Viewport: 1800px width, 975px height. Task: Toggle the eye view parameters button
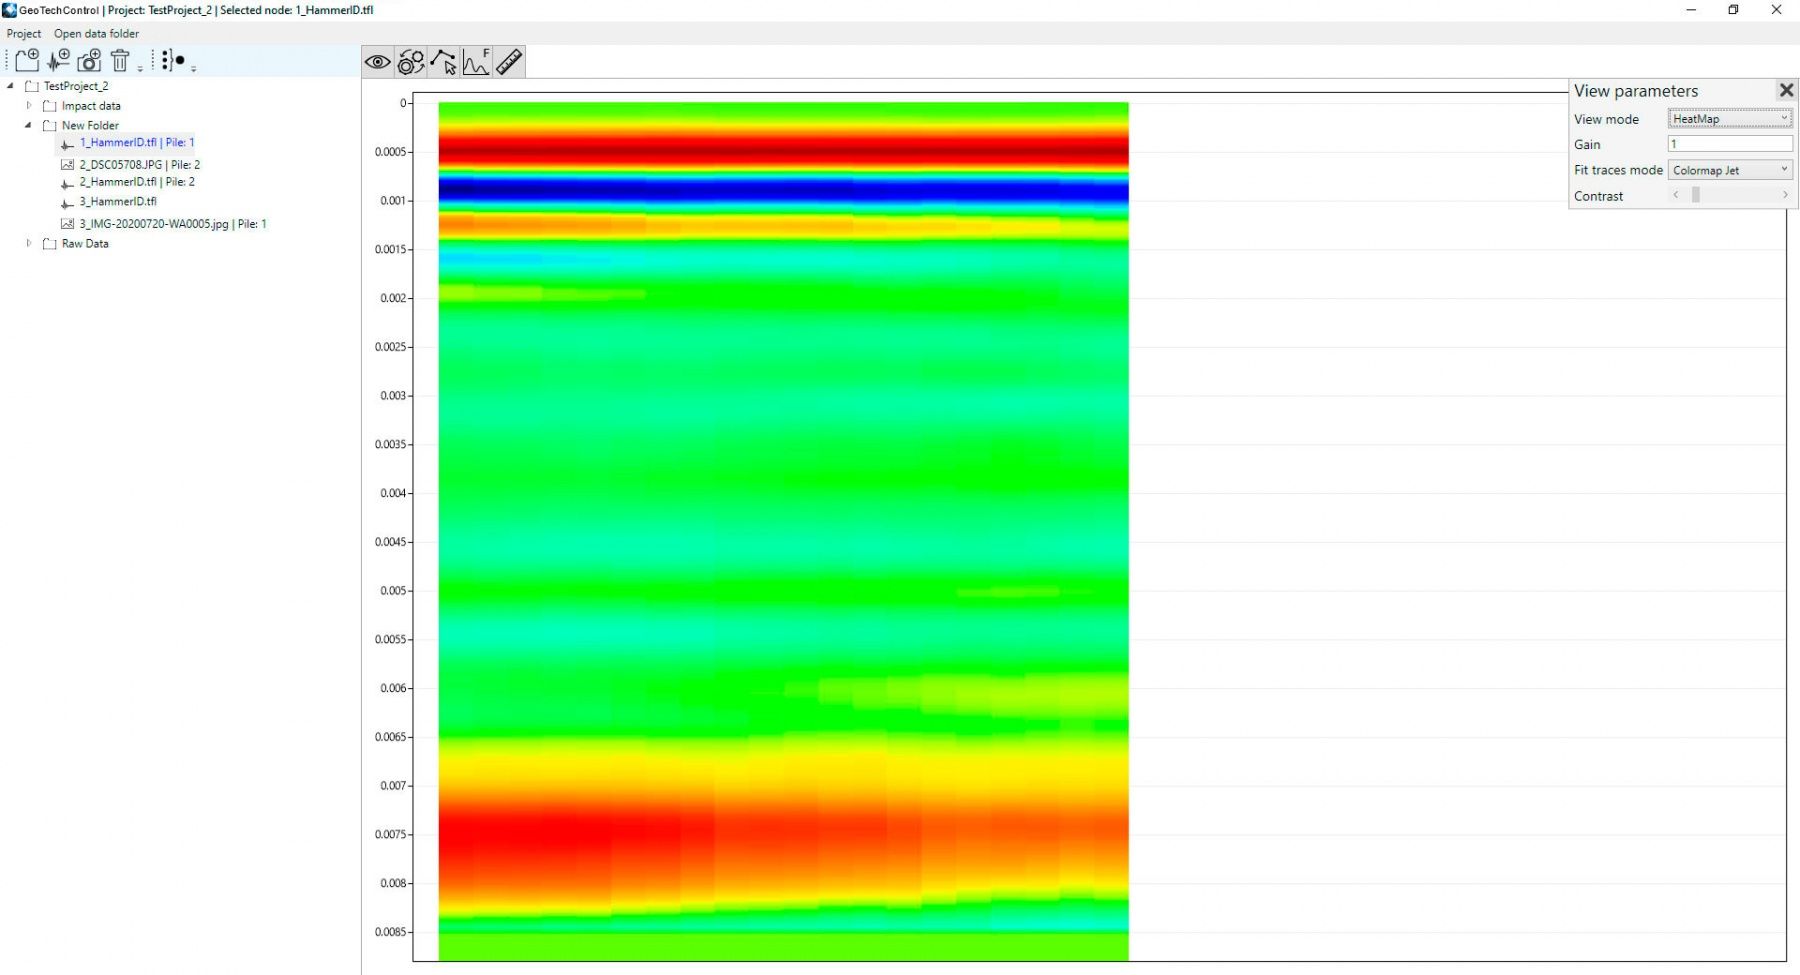pos(378,62)
